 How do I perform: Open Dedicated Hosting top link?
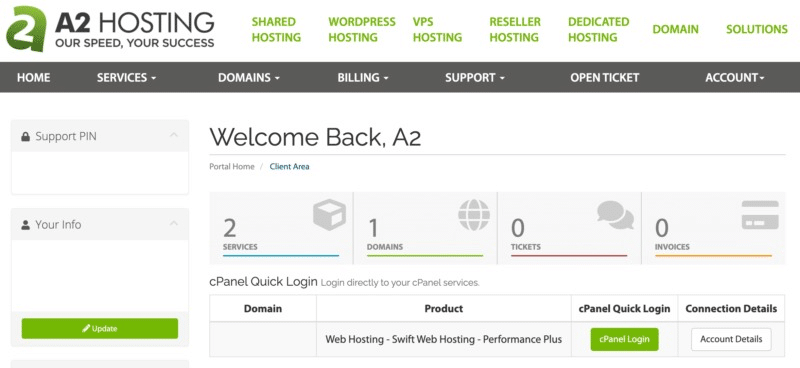(598, 30)
